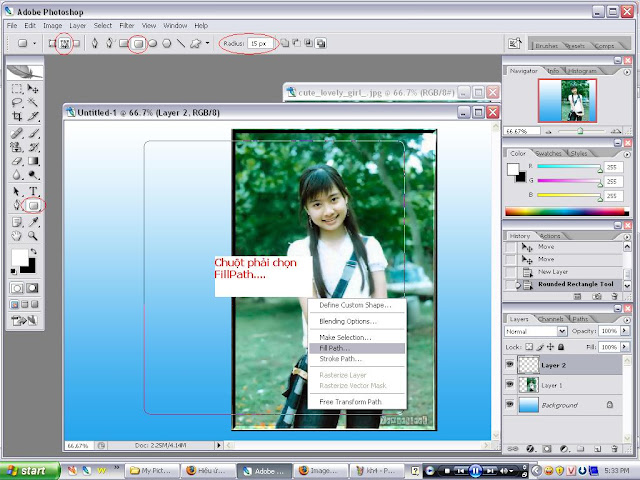The image size is (640, 480).
Task: Open the layer style menu icon
Action: click(530, 449)
